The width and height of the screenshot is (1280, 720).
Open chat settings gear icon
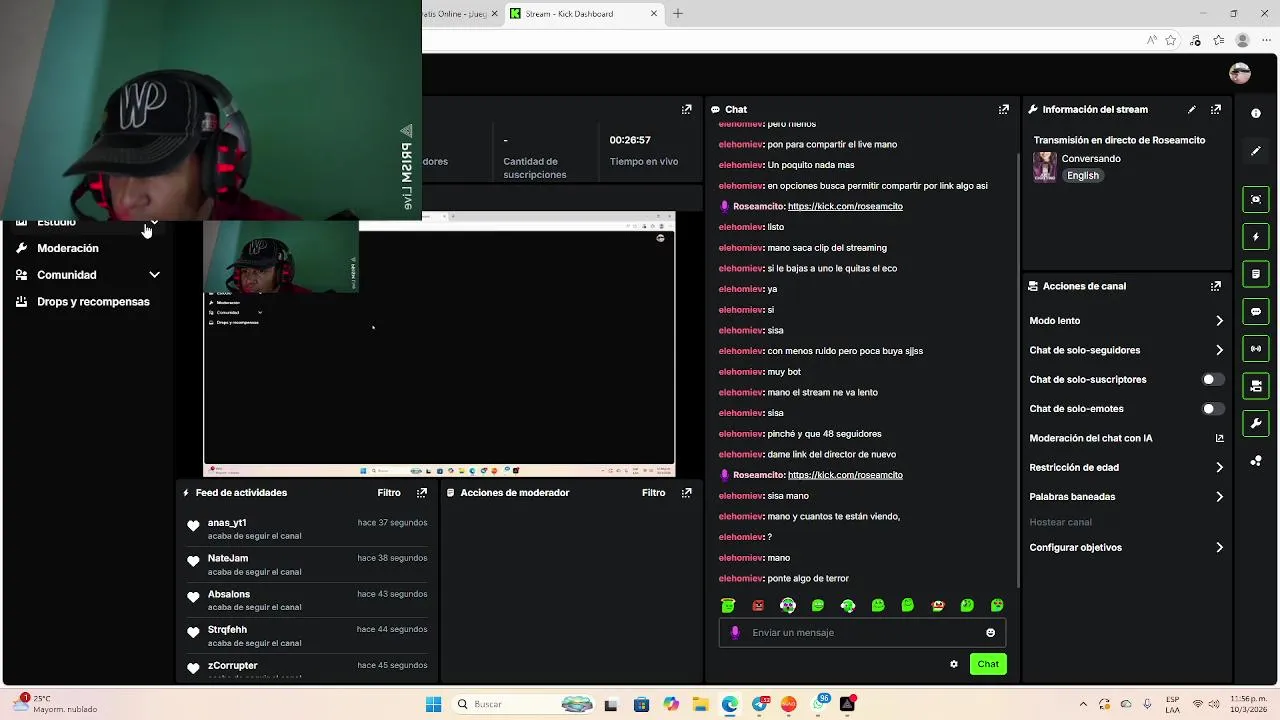click(x=954, y=664)
